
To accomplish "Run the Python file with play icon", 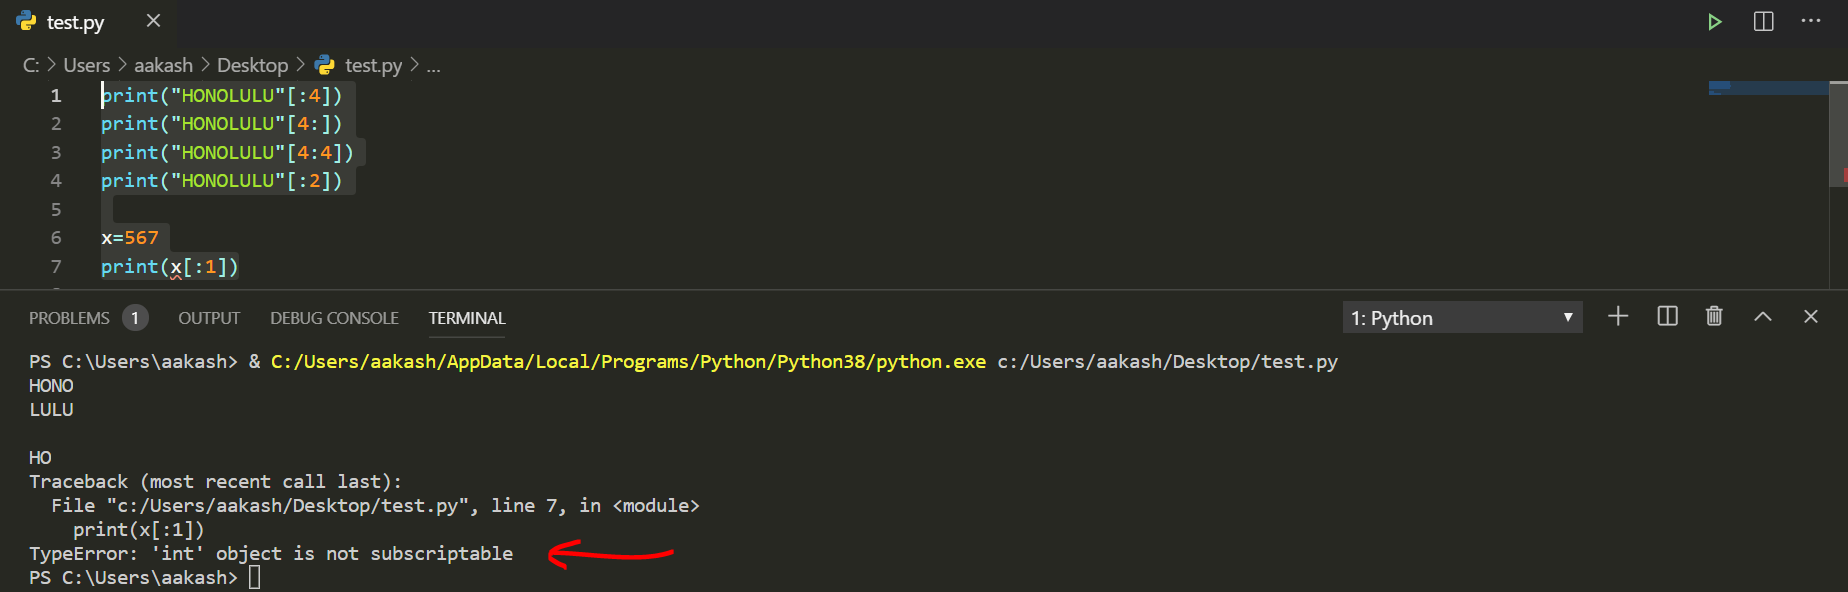I will [x=1714, y=22].
